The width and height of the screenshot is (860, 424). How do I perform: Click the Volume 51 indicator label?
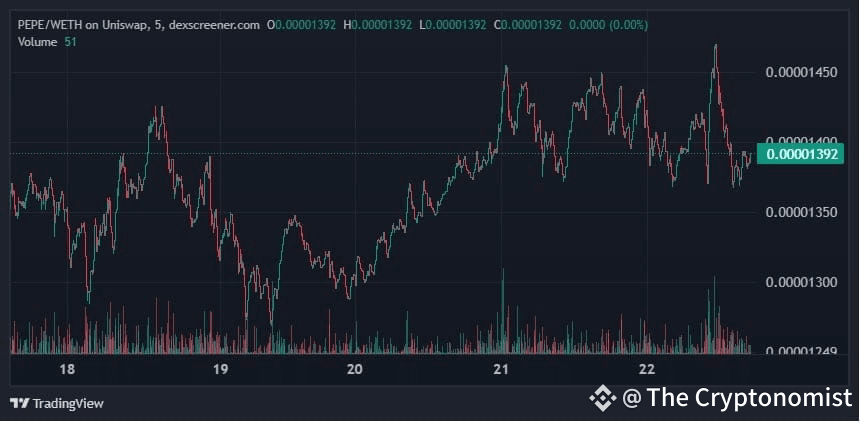(x=47, y=42)
